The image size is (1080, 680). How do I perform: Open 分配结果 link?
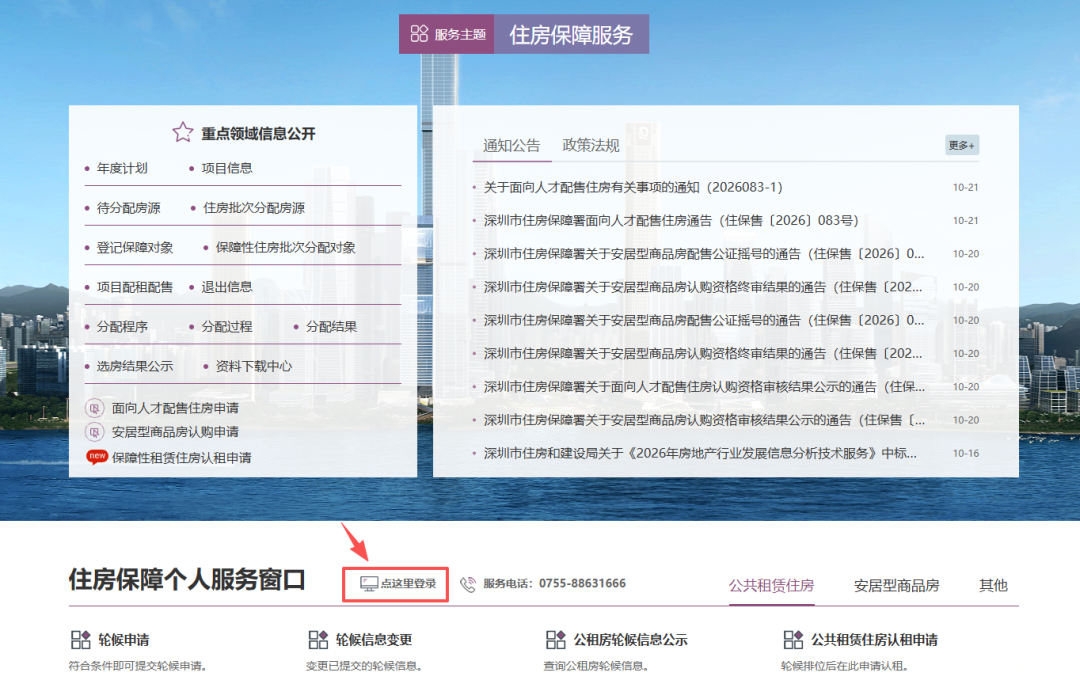pos(331,327)
